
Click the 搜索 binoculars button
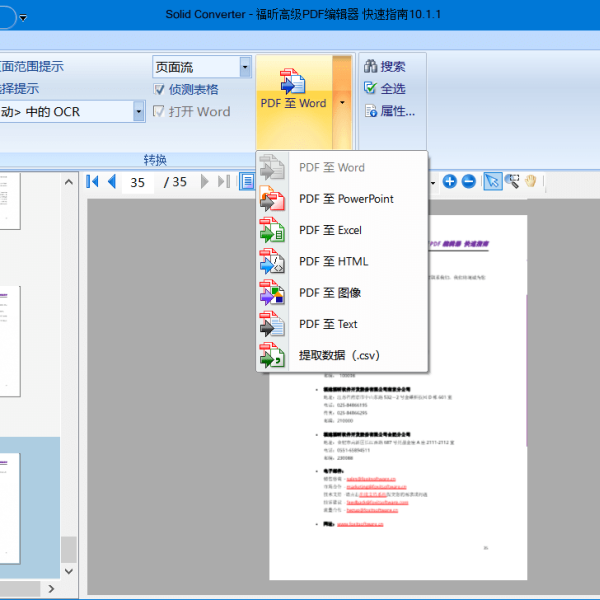[x=385, y=67]
